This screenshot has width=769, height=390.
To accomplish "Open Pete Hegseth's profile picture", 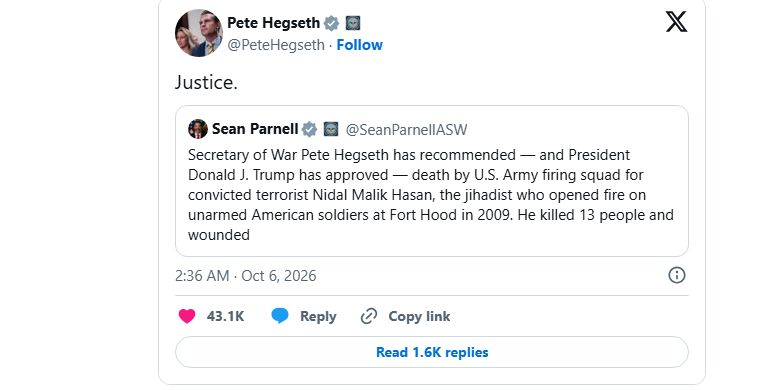I will click(x=199, y=33).
